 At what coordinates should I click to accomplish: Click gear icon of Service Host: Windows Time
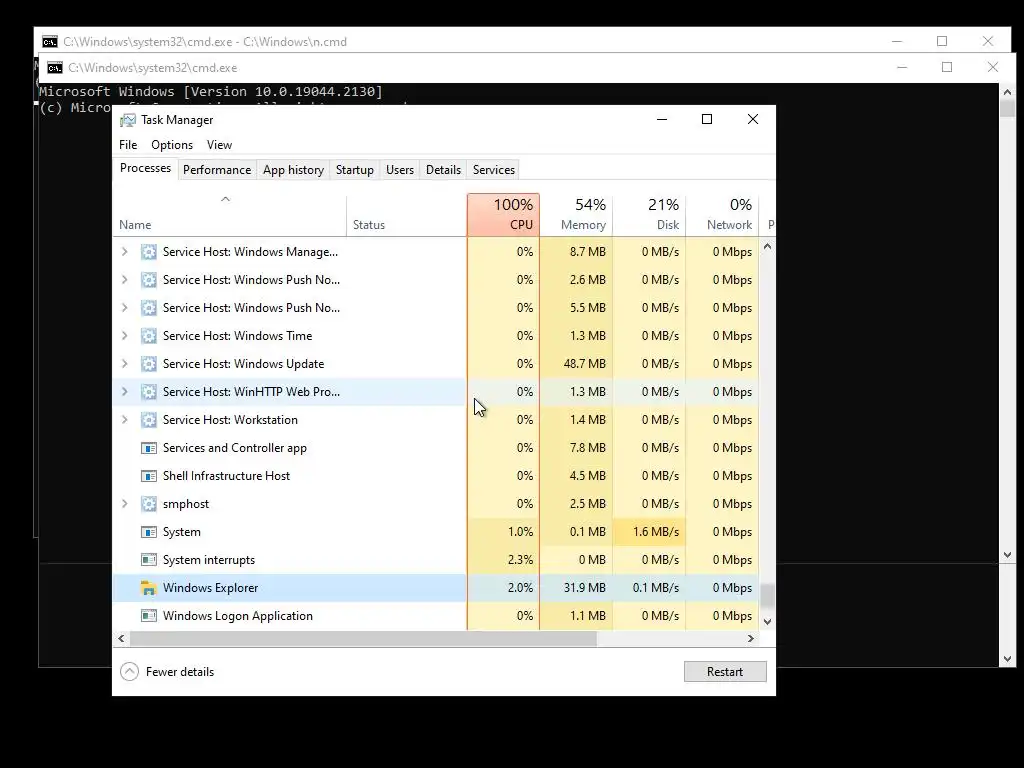[x=149, y=336]
